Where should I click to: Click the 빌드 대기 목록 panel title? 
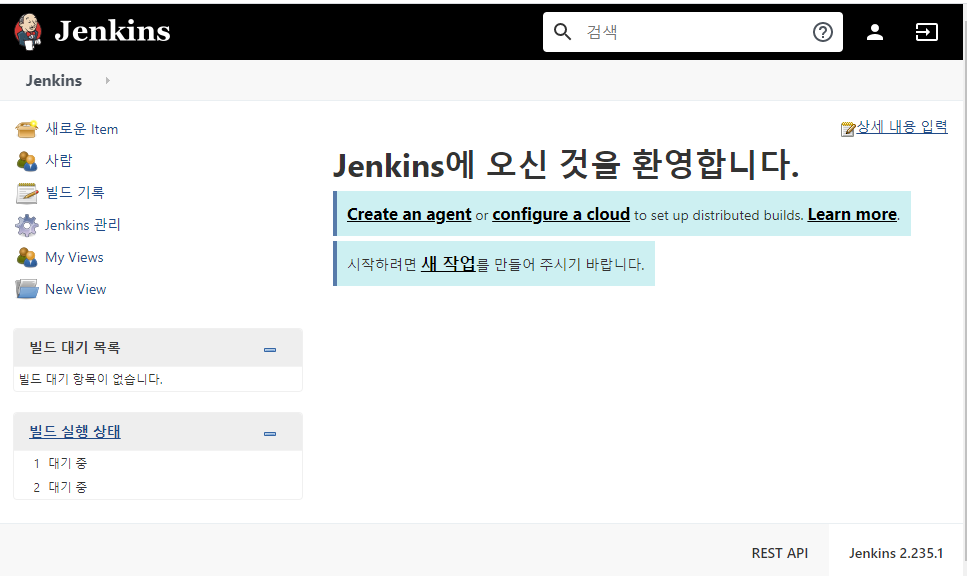click(75, 347)
